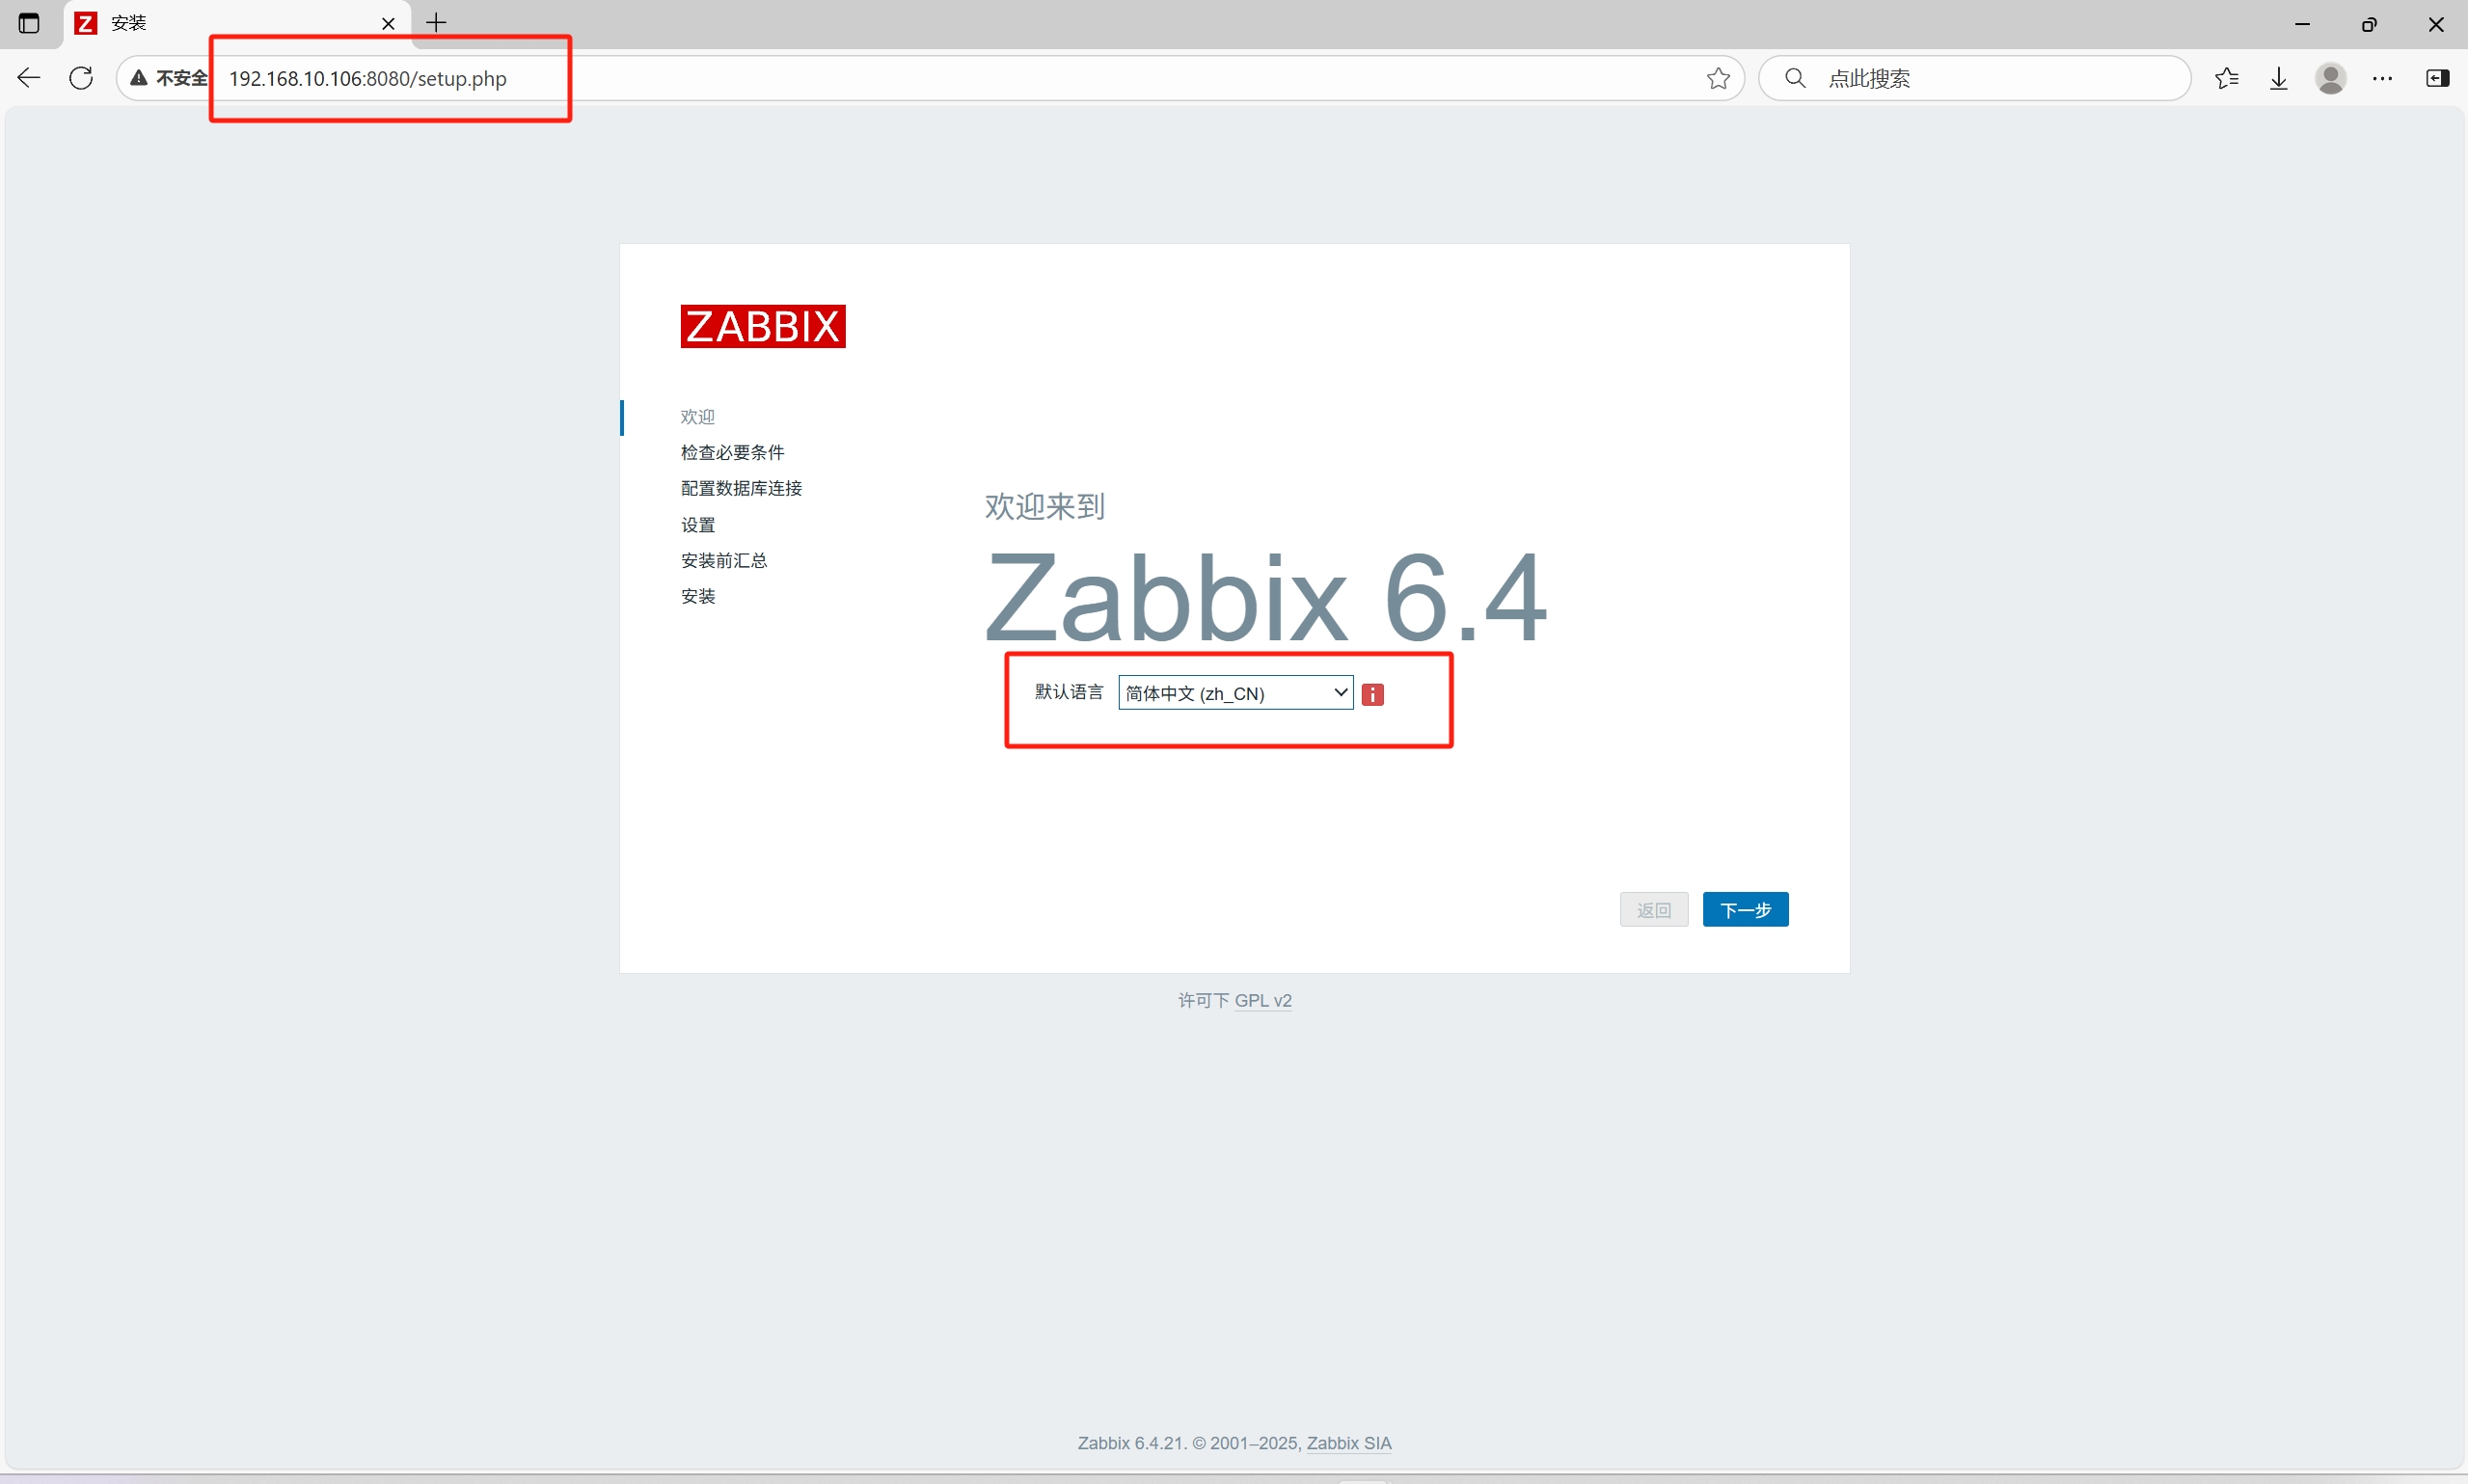Click the 下一步 button

pos(1745,909)
